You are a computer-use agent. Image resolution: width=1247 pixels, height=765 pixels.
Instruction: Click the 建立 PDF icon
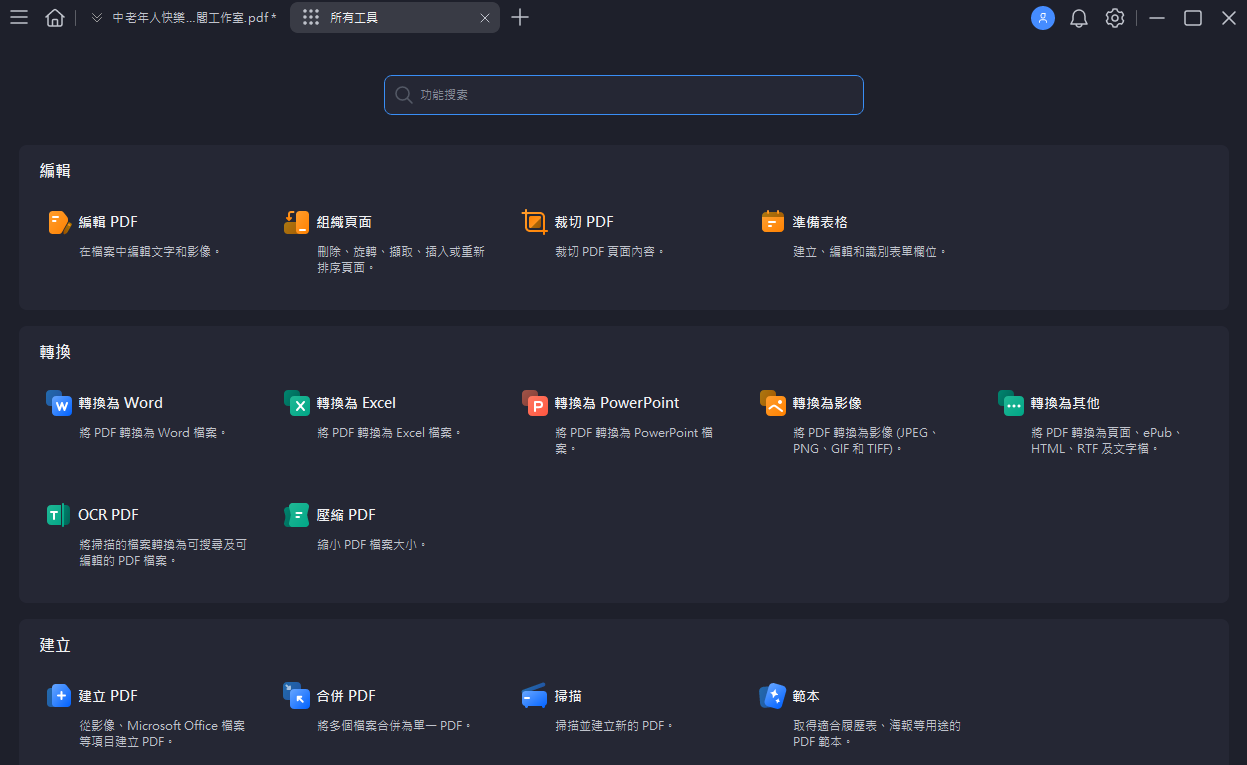(x=59, y=696)
